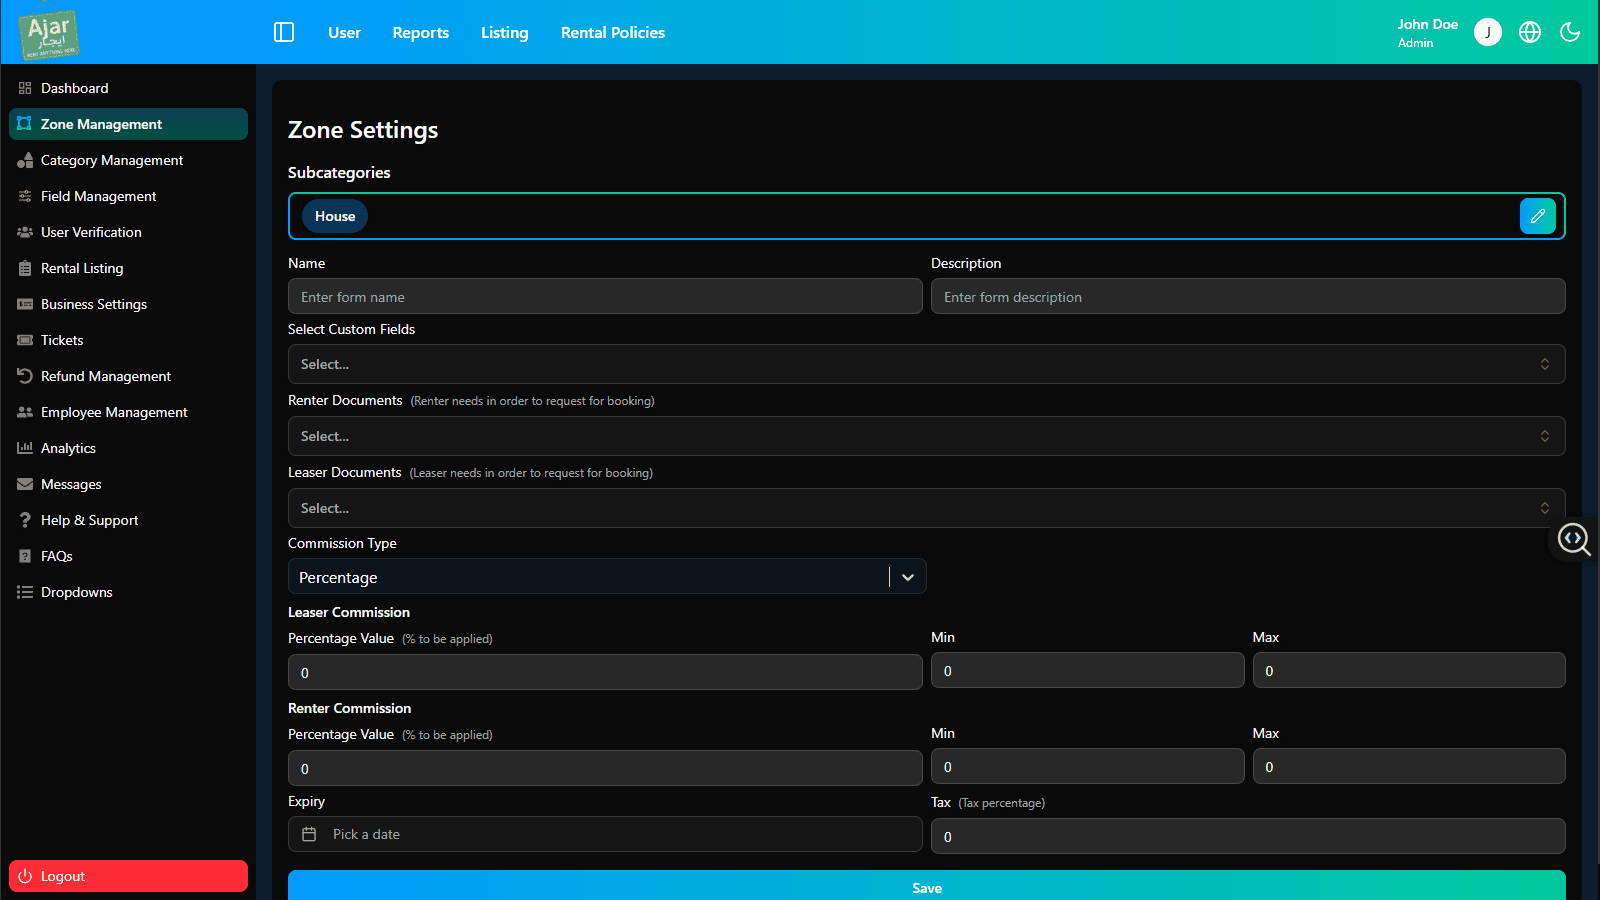The height and width of the screenshot is (900, 1600).
Task: Expand the Select Custom Fields dropdown
Action: coord(926,364)
